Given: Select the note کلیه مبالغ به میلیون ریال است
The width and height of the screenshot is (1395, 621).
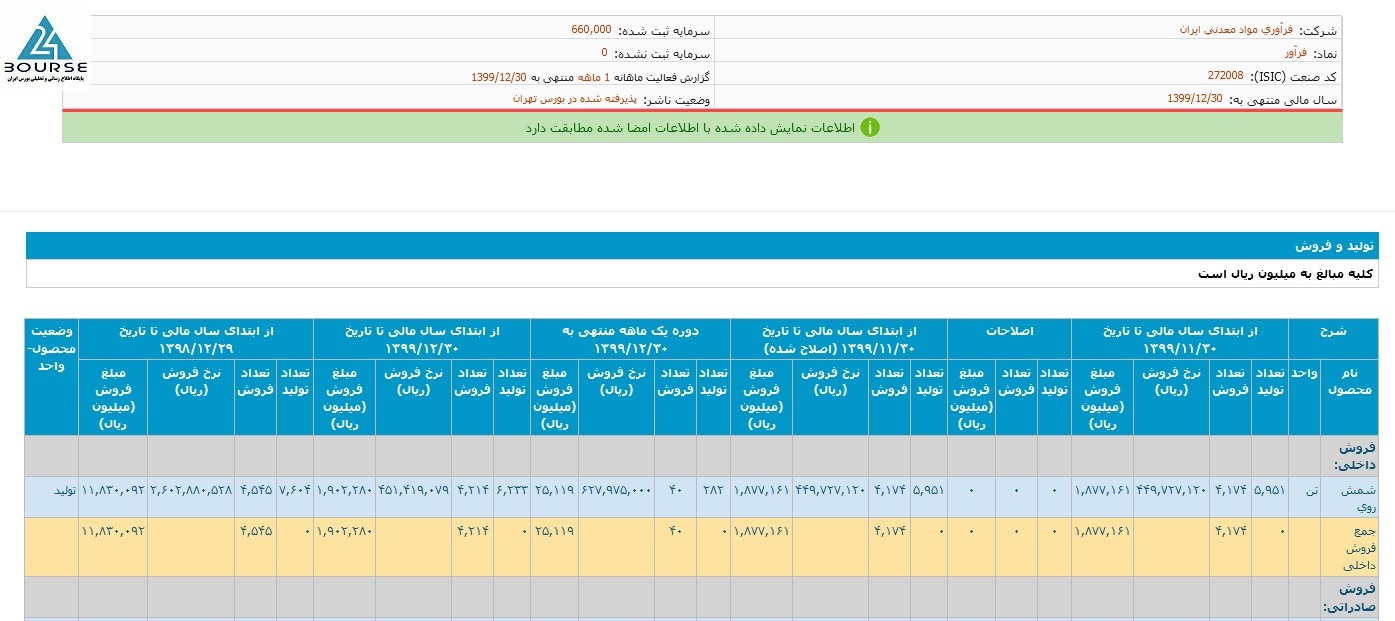Looking at the screenshot, I should tap(1286, 274).
